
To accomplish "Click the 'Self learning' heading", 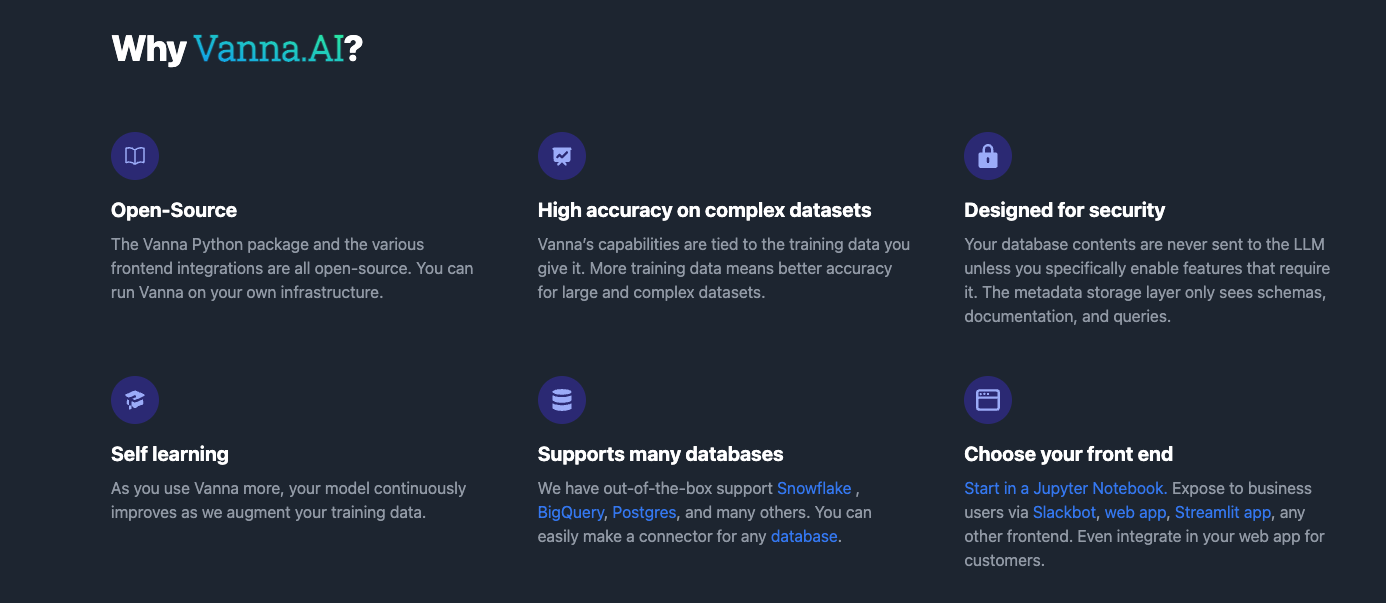I will (x=170, y=454).
